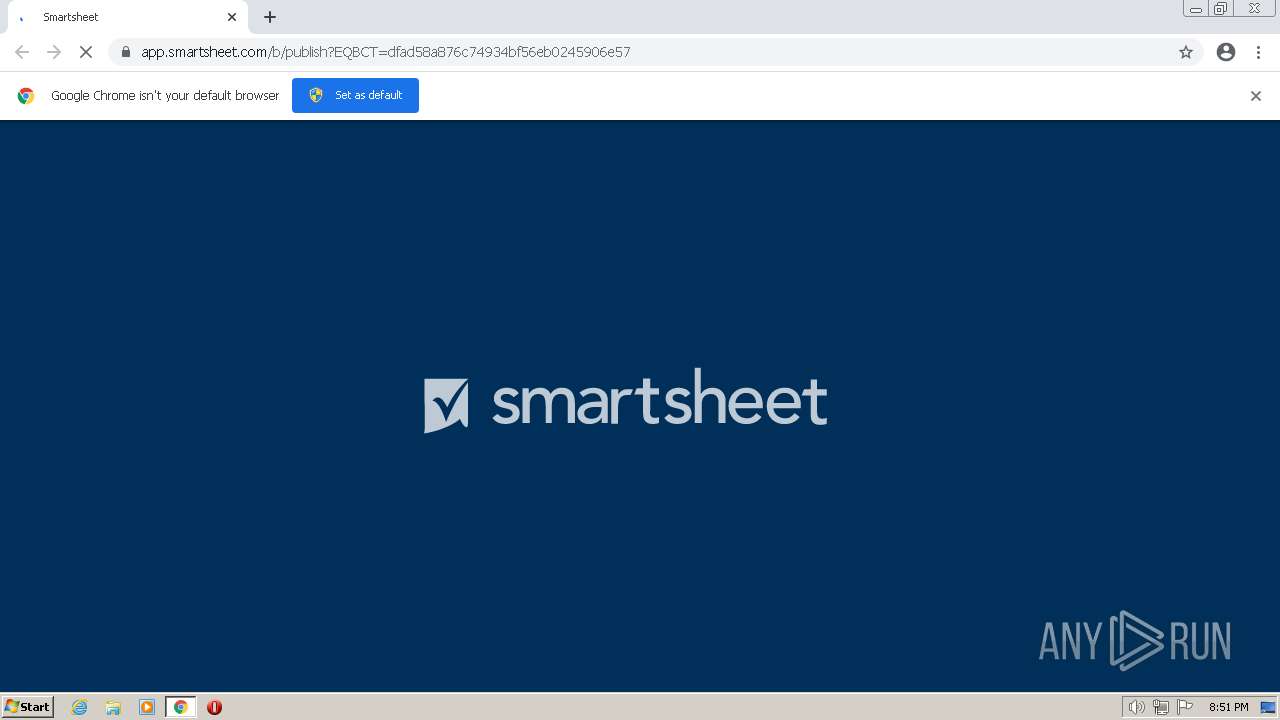Stop loading the page
The width and height of the screenshot is (1280, 720).
(86, 52)
